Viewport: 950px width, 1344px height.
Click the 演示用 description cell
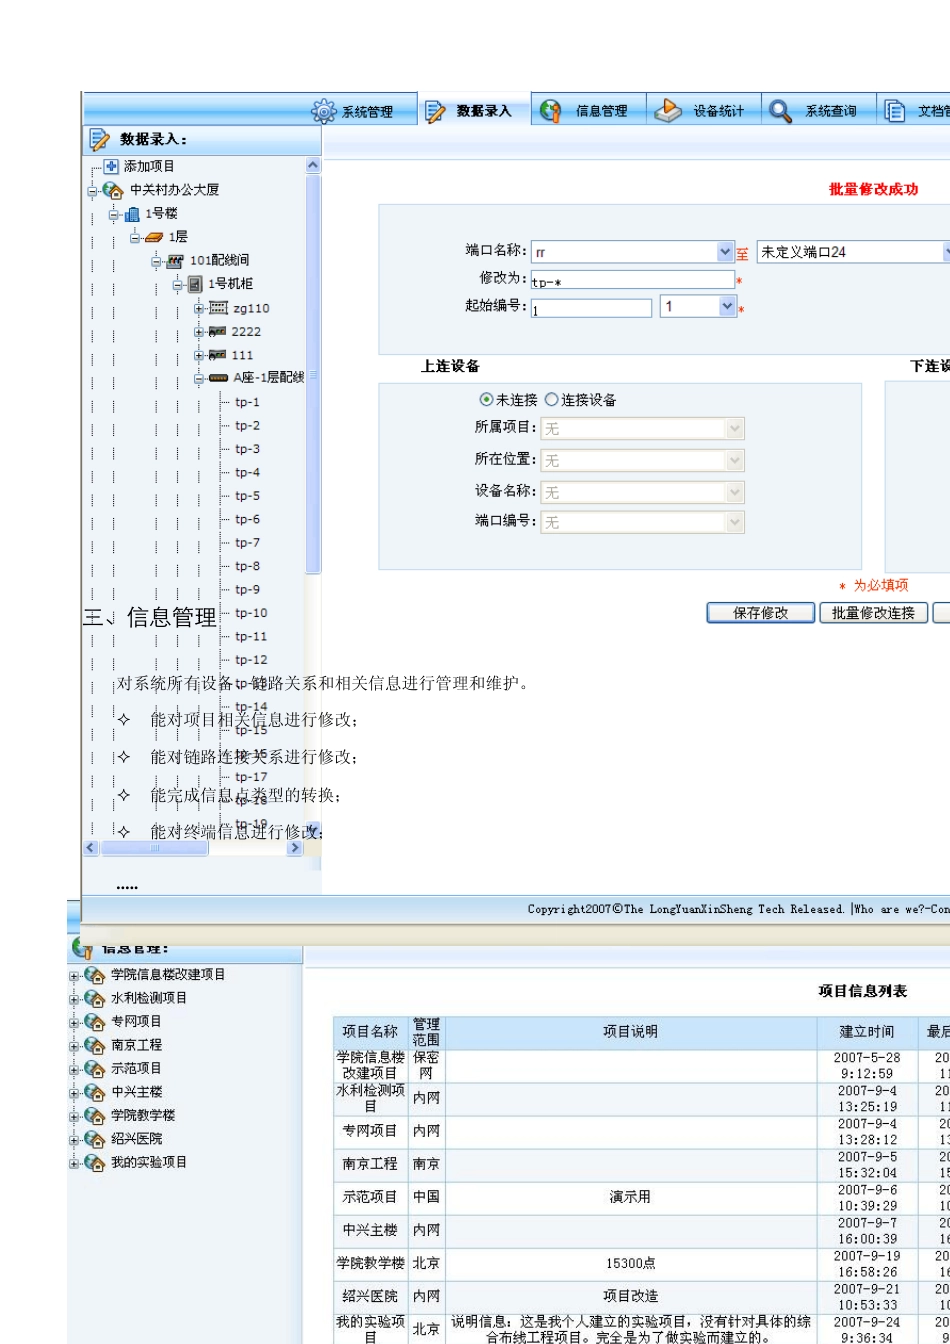(x=630, y=1197)
